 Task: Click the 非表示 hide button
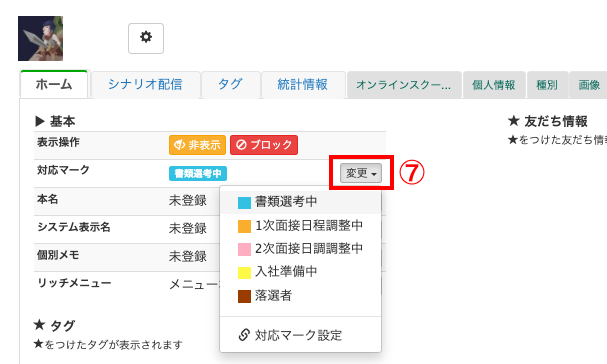(x=197, y=145)
